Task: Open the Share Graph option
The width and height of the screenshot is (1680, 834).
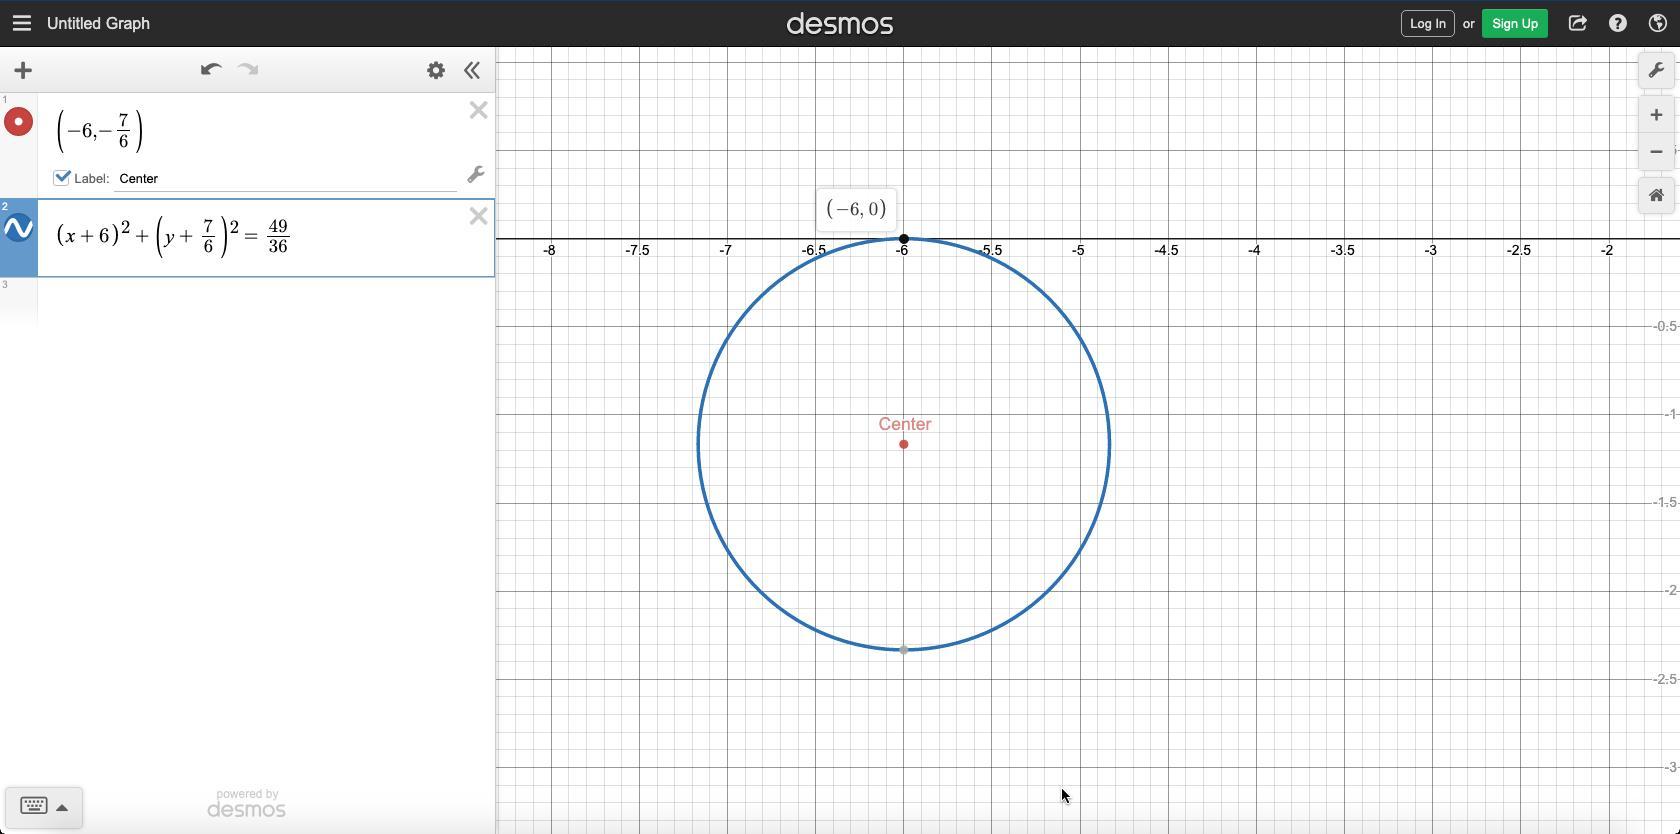Action: [1577, 23]
